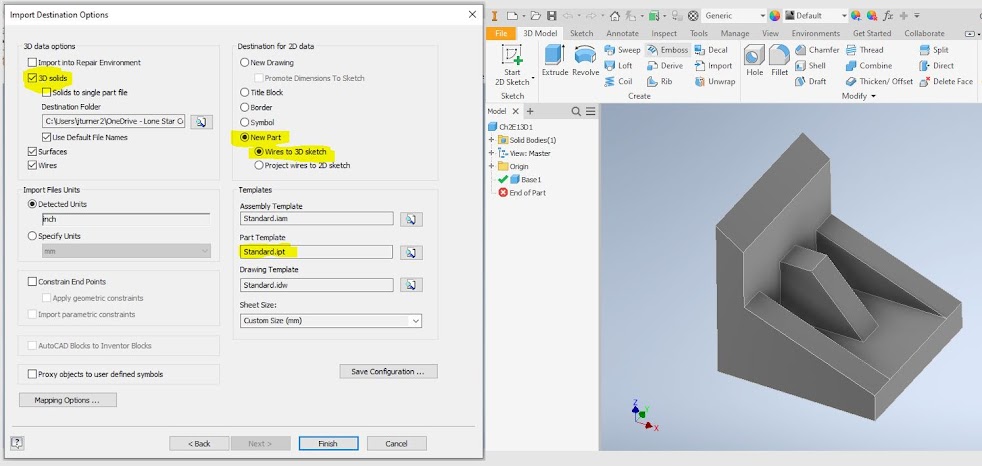Screen dimensions: 982x466
Task: Expand Origin folder in model tree
Action: (491, 166)
